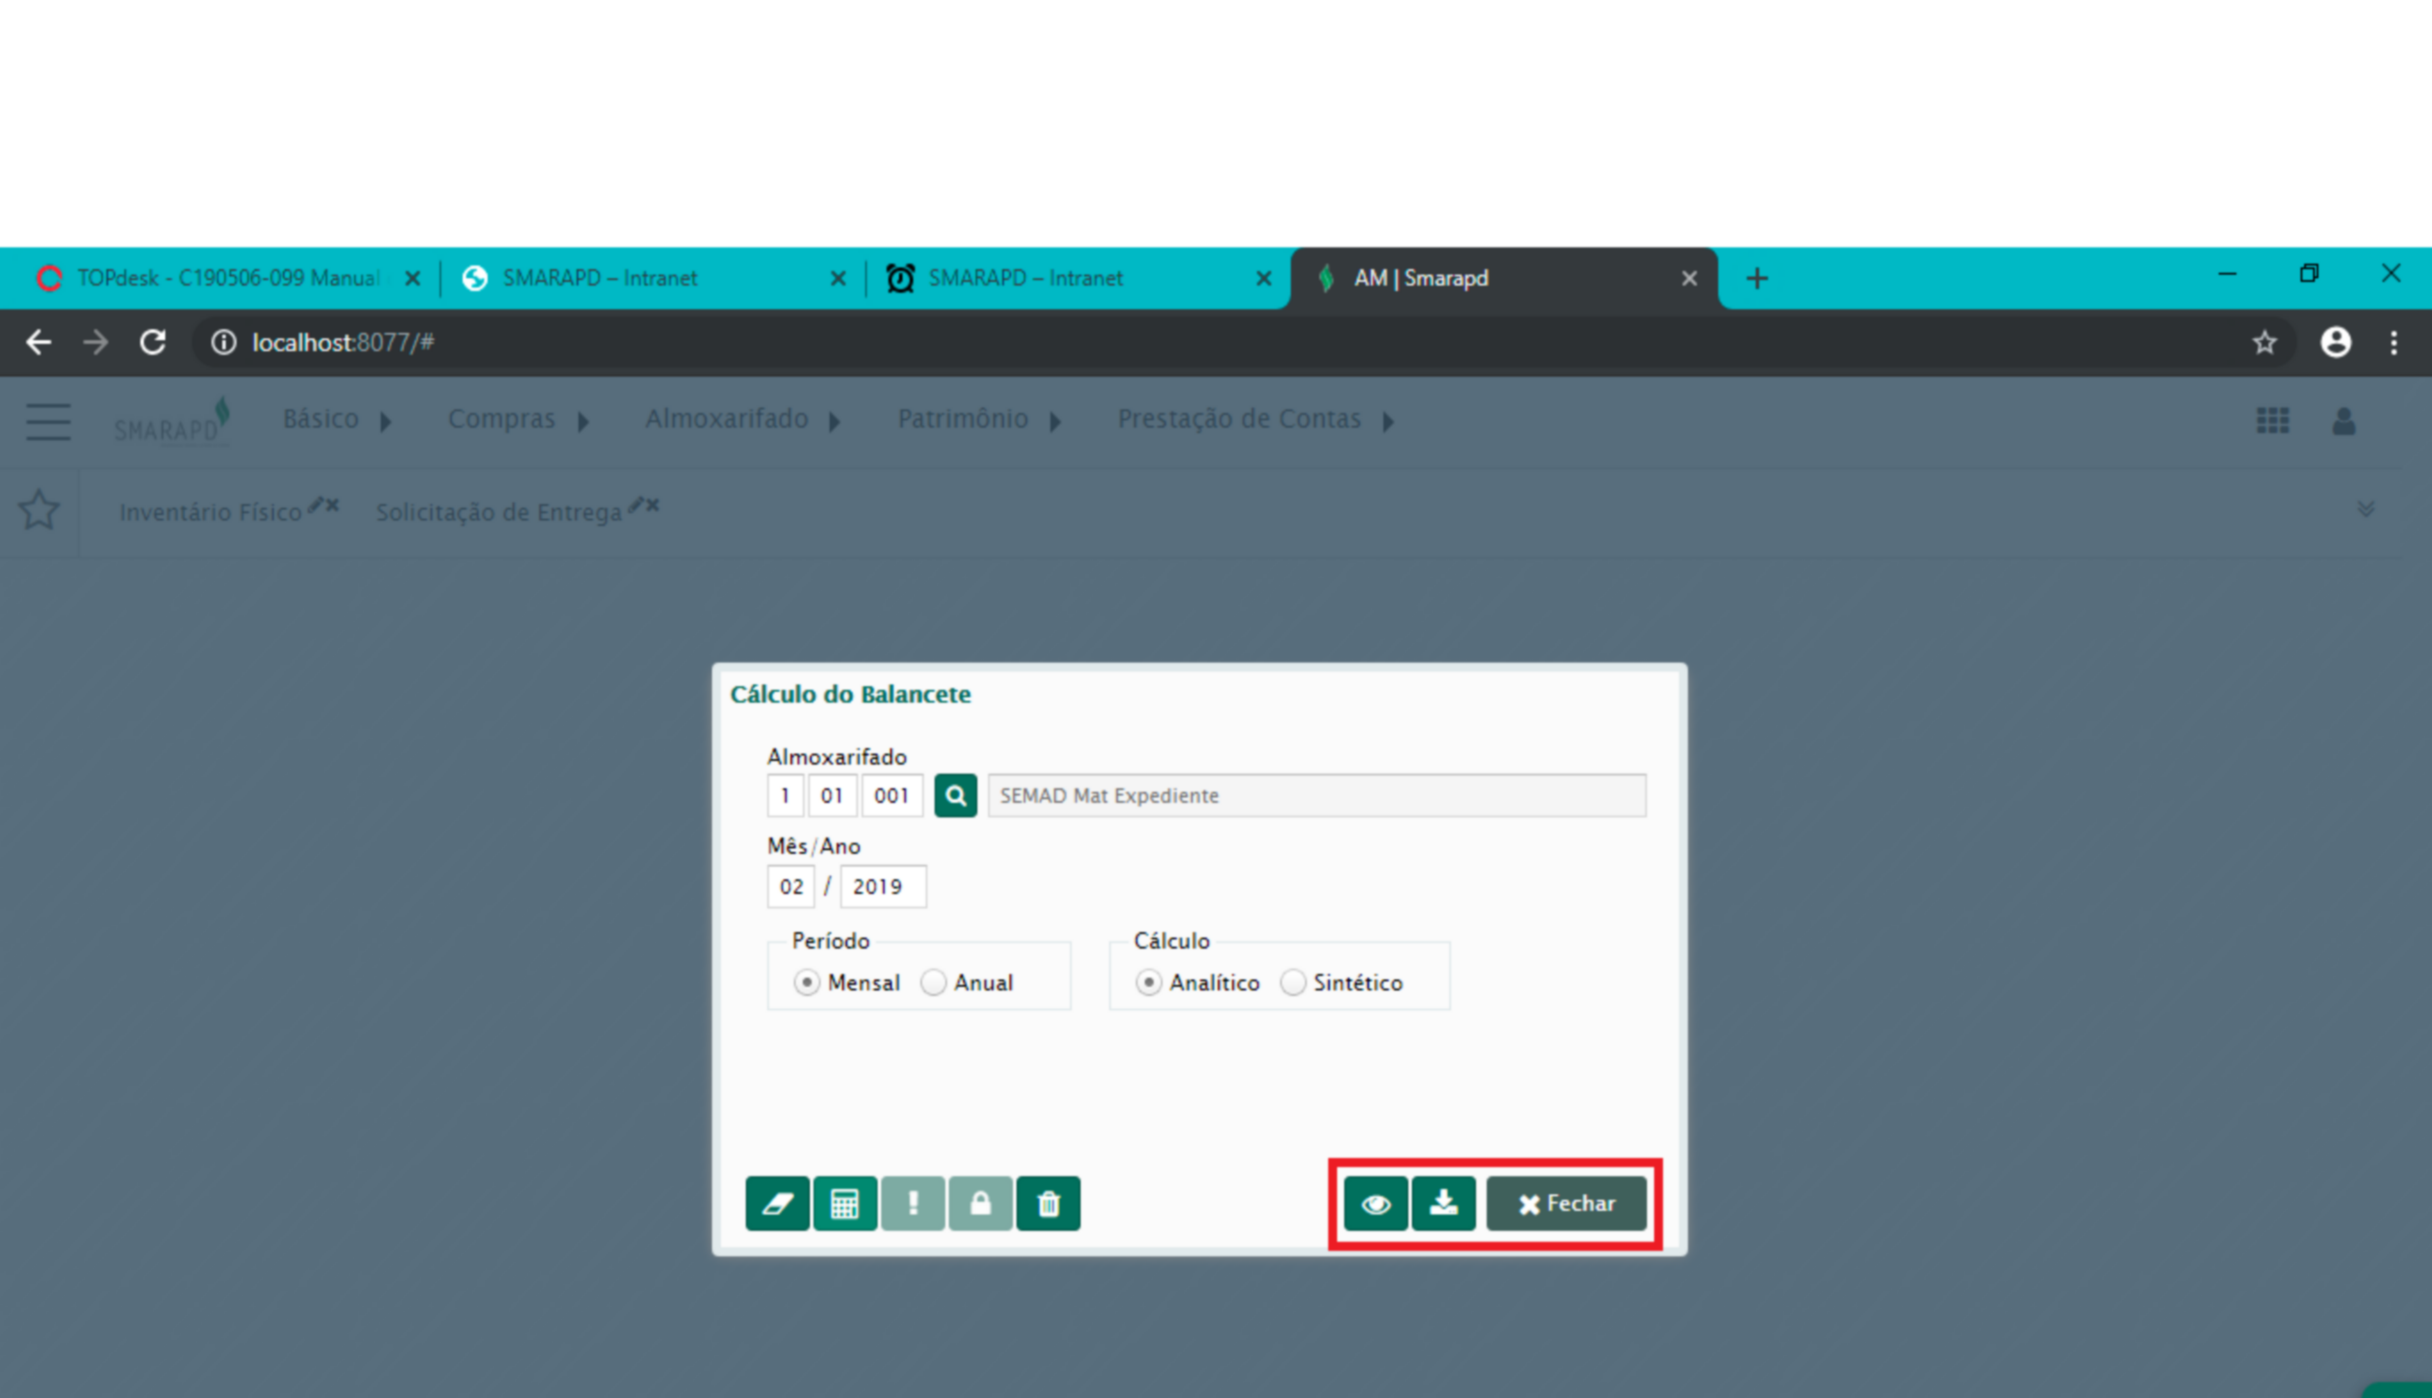Viewport: 2432px width, 1398px height.
Task: Select the Sintético calculation radio button
Action: click(1293, 983)
